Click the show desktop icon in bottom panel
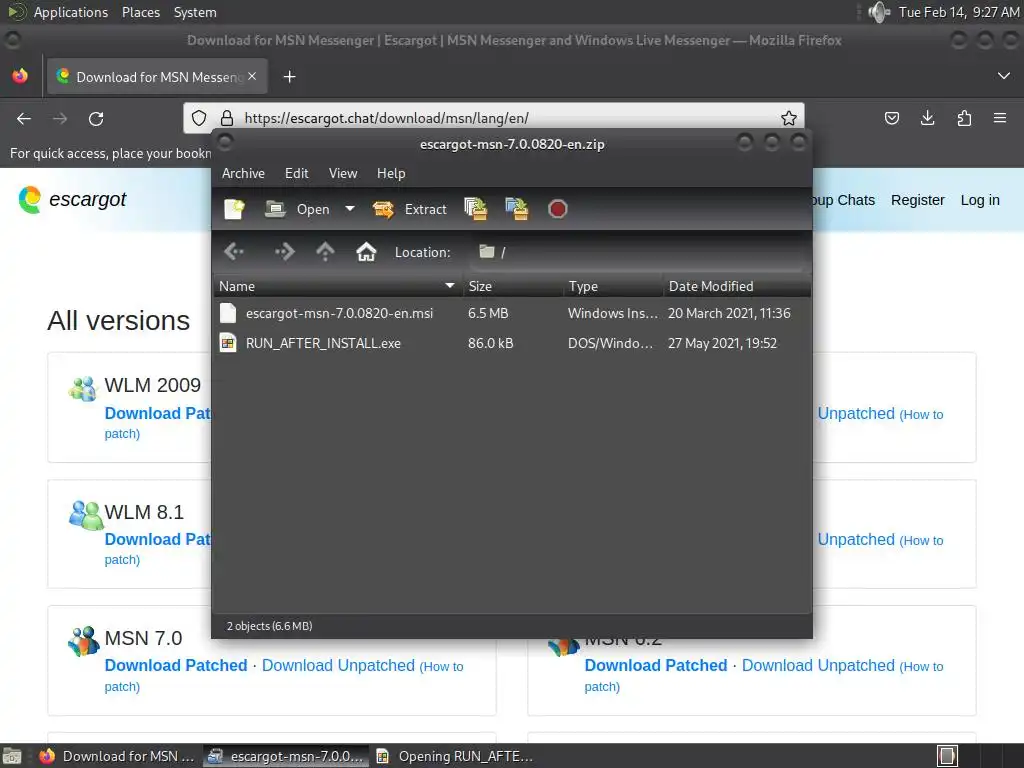Screen dimensions: 1024x768 [12, 756]
